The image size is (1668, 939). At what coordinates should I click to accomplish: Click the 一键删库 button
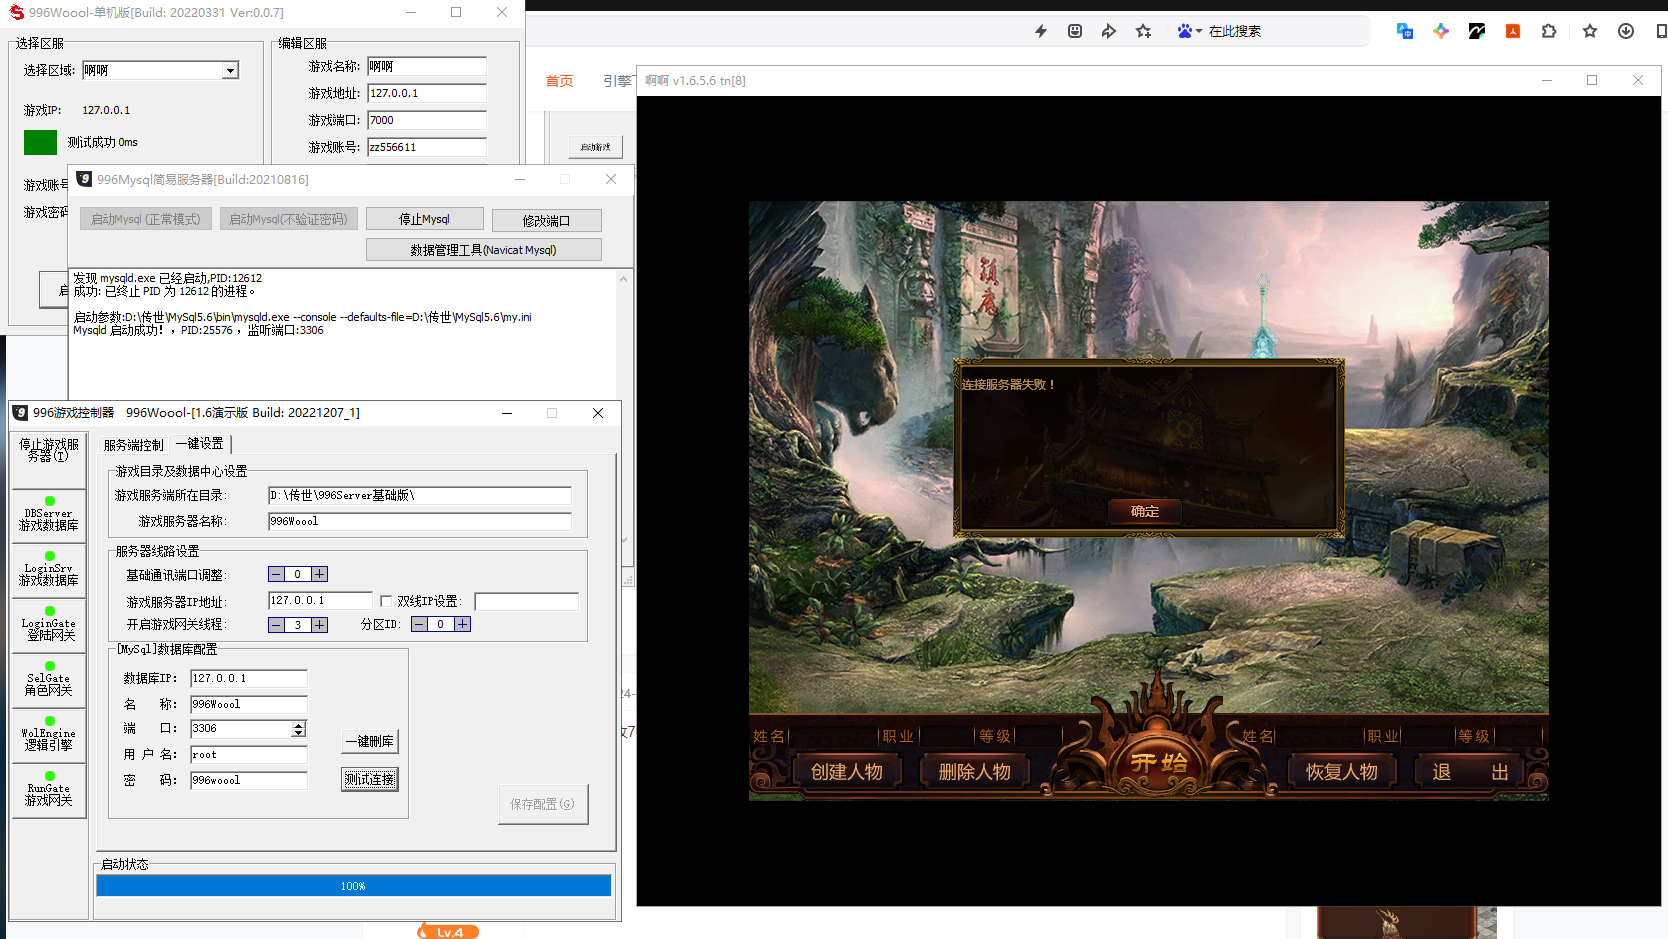[370, 741]
